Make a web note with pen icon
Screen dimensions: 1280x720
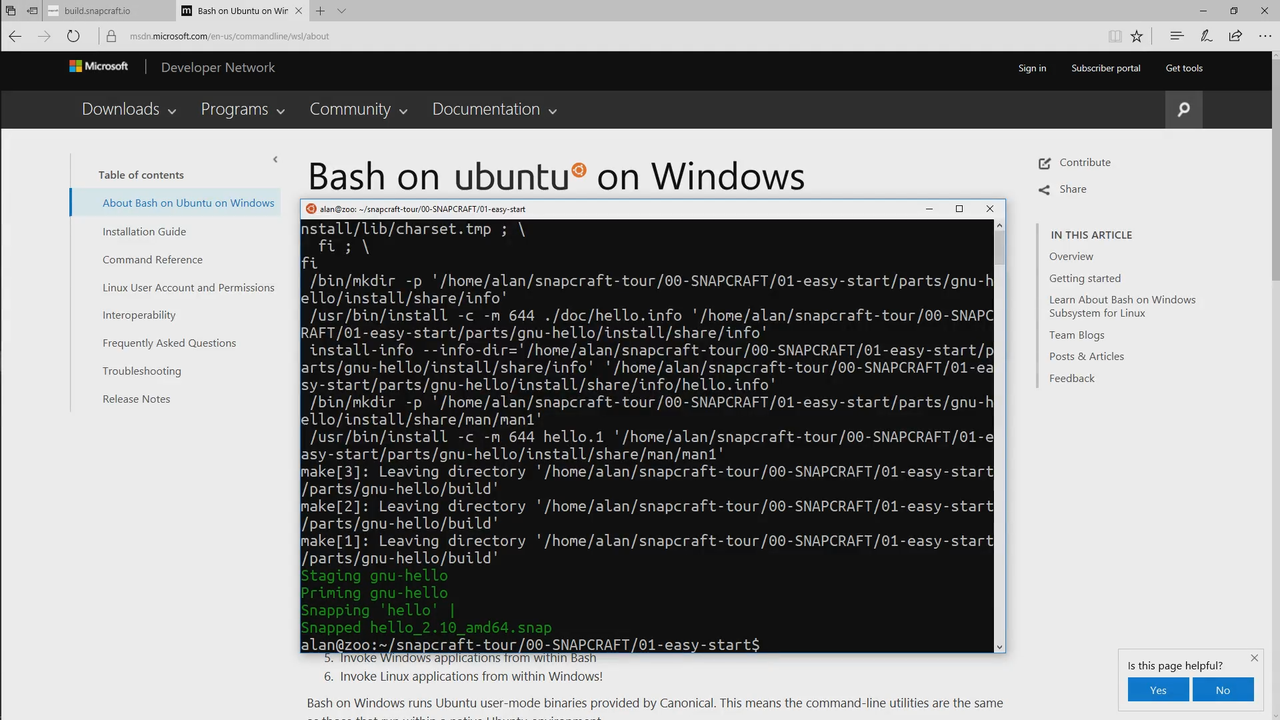pyautogui.click(x=1207, y=36)
